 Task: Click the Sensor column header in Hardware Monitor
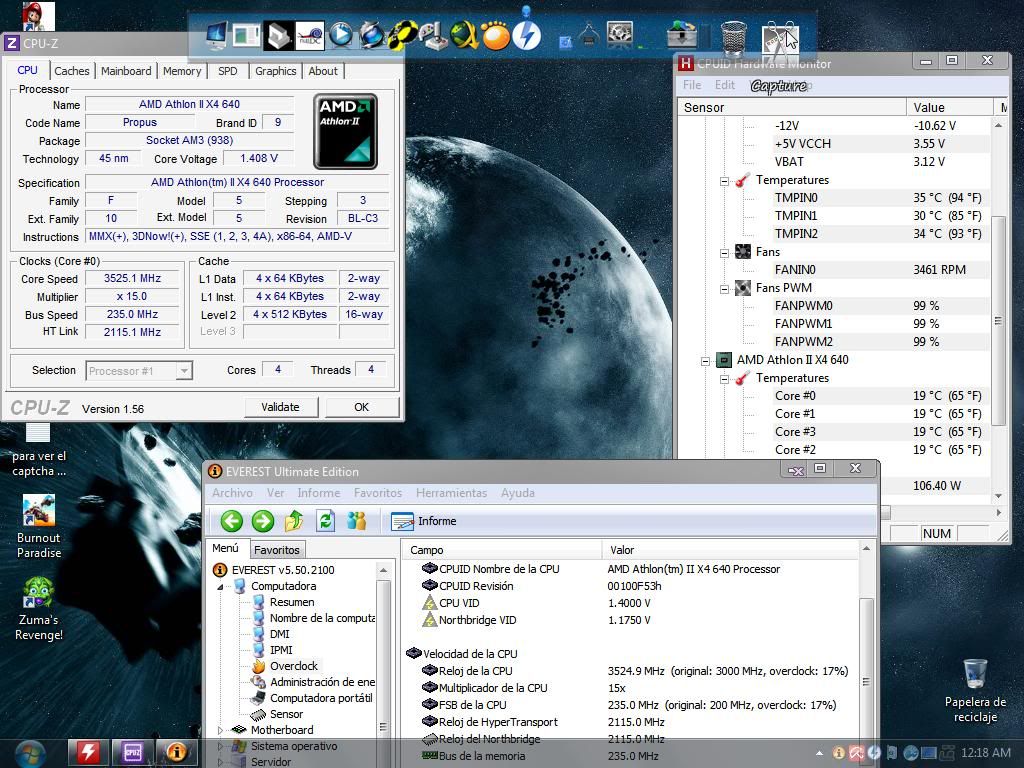[x=792, y=108]
